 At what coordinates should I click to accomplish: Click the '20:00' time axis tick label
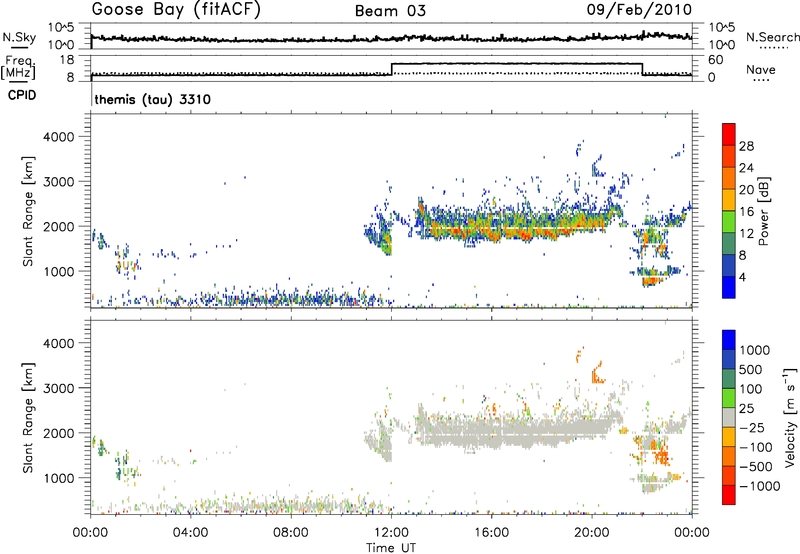(591, 533)
